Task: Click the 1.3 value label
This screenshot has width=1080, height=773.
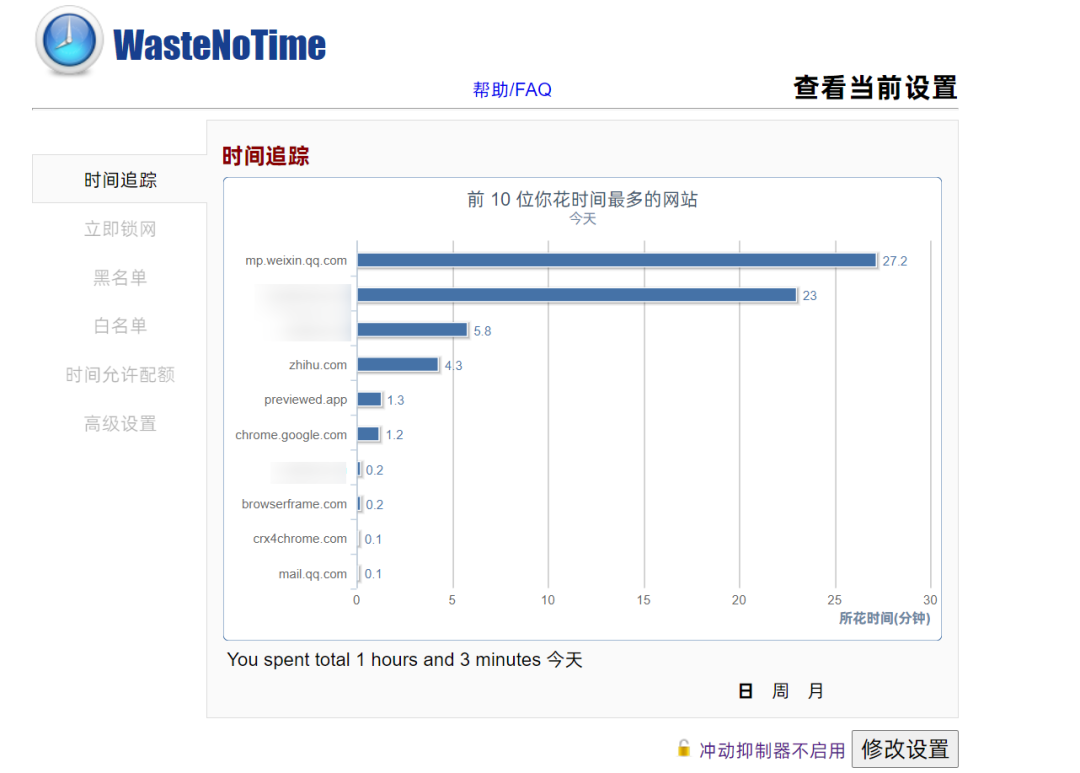Action: coord(395,400)
